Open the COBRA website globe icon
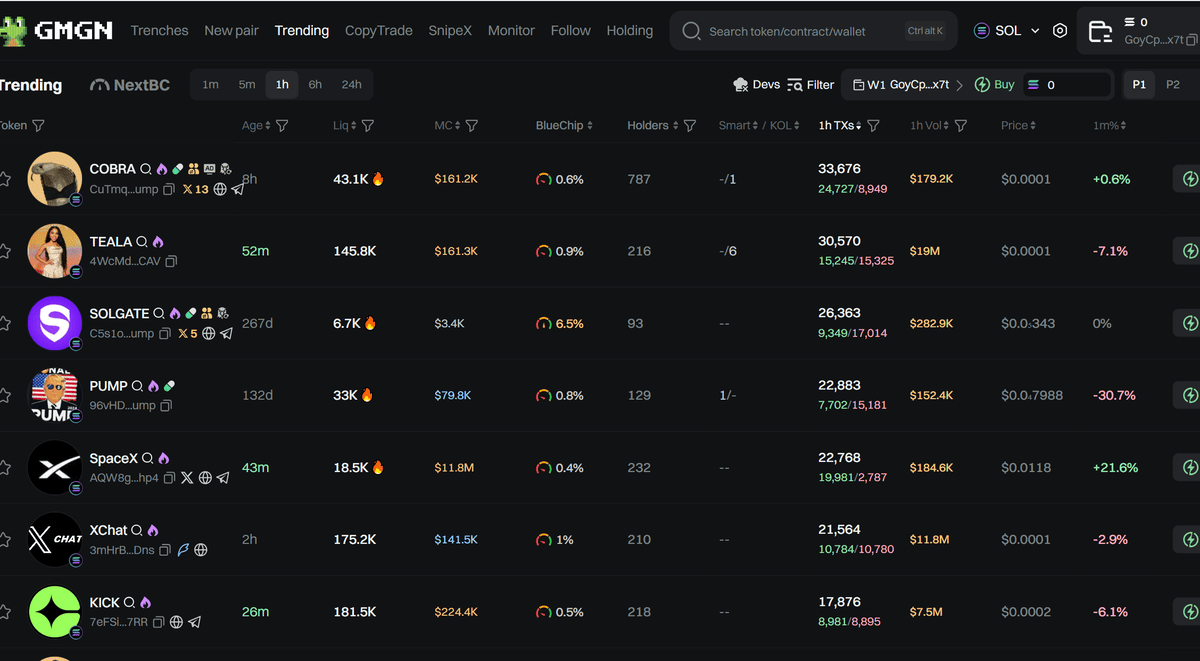The height and width of the screenshot is (661, 1200). (220, 189)
